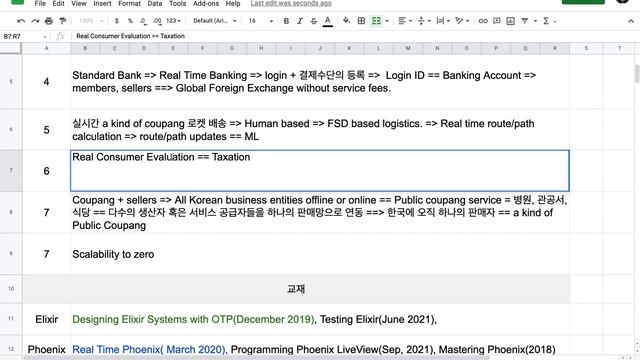The width and height of the screenshot is (640, 360).
Task: Toggle merge cells button
Action: [x=376, y=21]
